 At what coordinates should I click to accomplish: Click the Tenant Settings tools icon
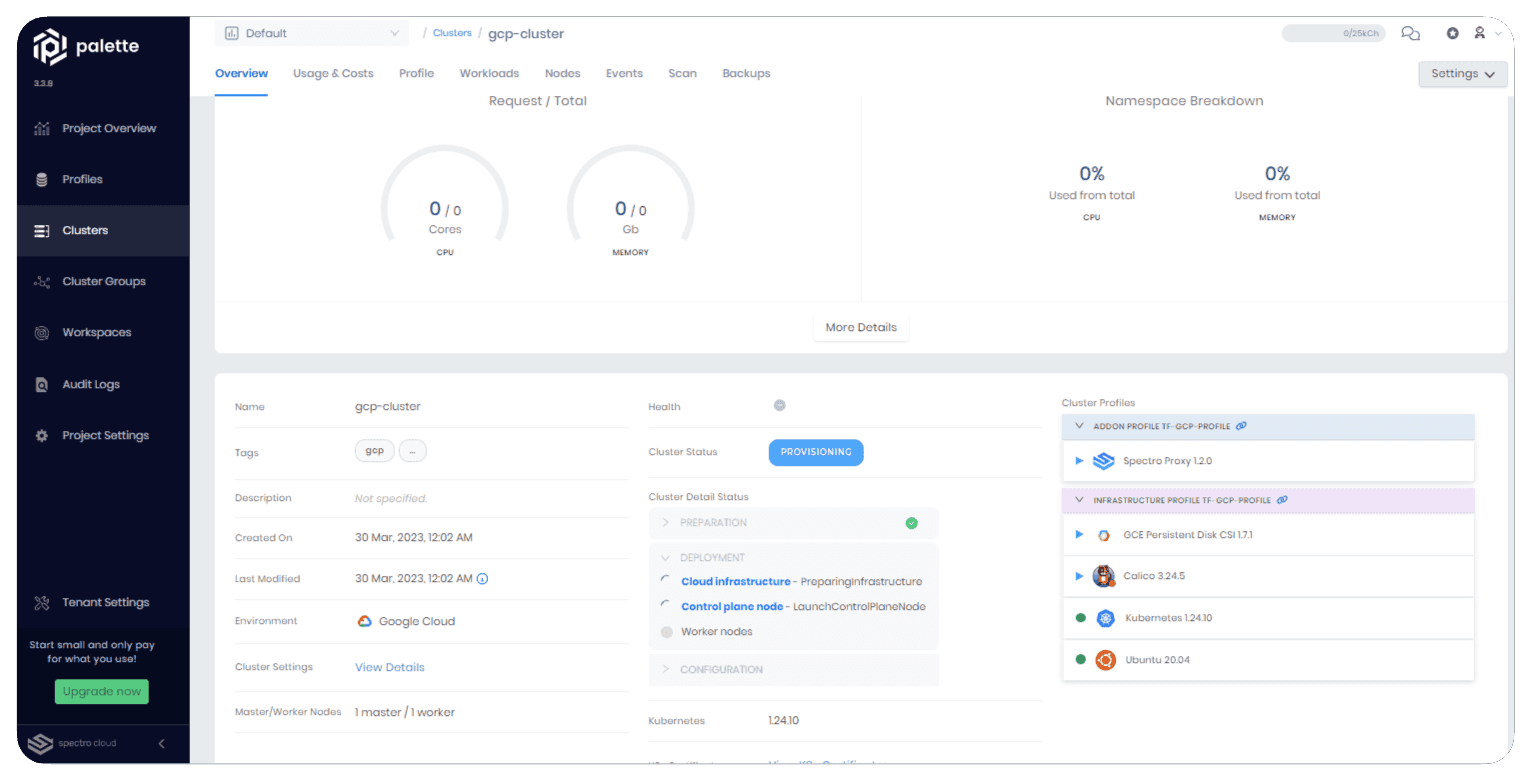(41, 603)
